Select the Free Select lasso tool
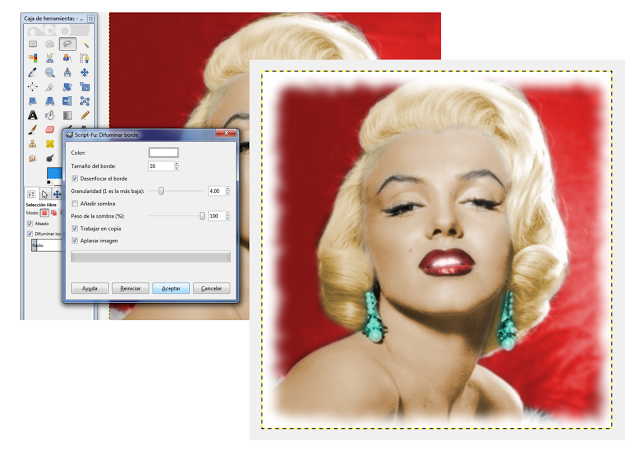 pyautogui.click(x=68, y=44)
